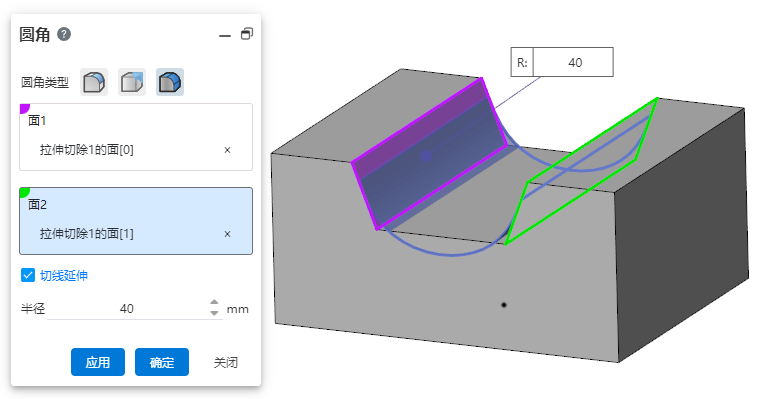Image resolution: width=764 pixels, height=399 pixels.
Task: Select the first fillet type icon
Action: tap(94, 82)
